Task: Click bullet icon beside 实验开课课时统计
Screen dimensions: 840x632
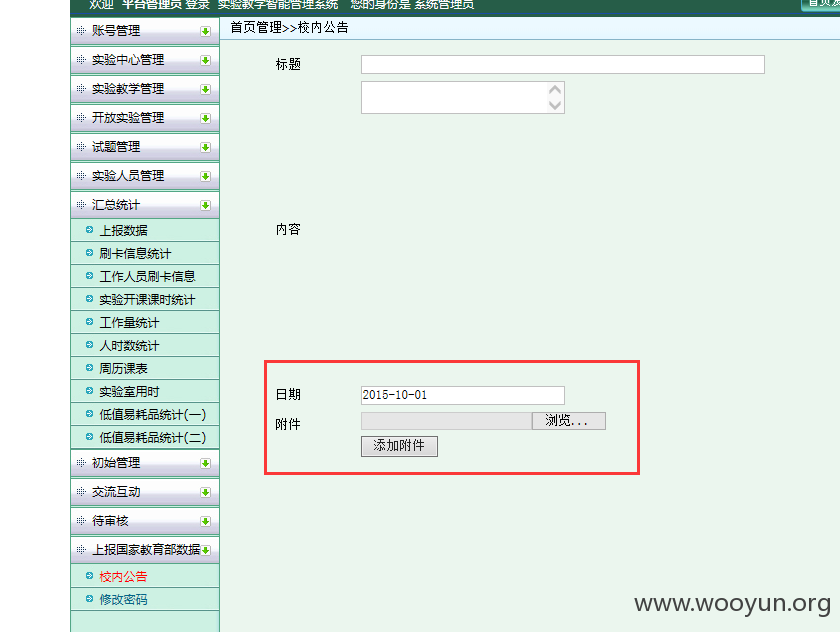Action: [x=89, y=299]
